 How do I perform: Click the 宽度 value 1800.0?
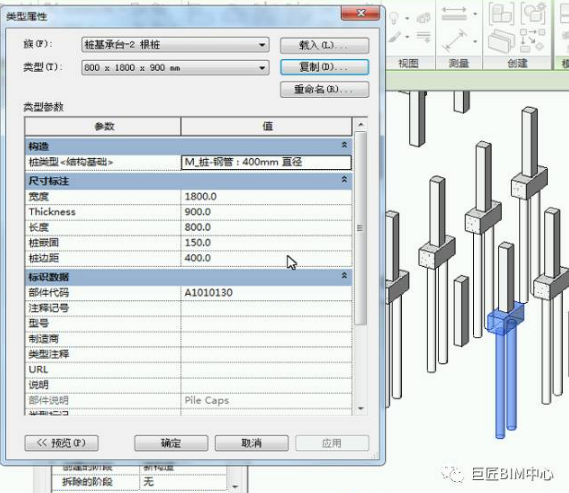[266, 197]
